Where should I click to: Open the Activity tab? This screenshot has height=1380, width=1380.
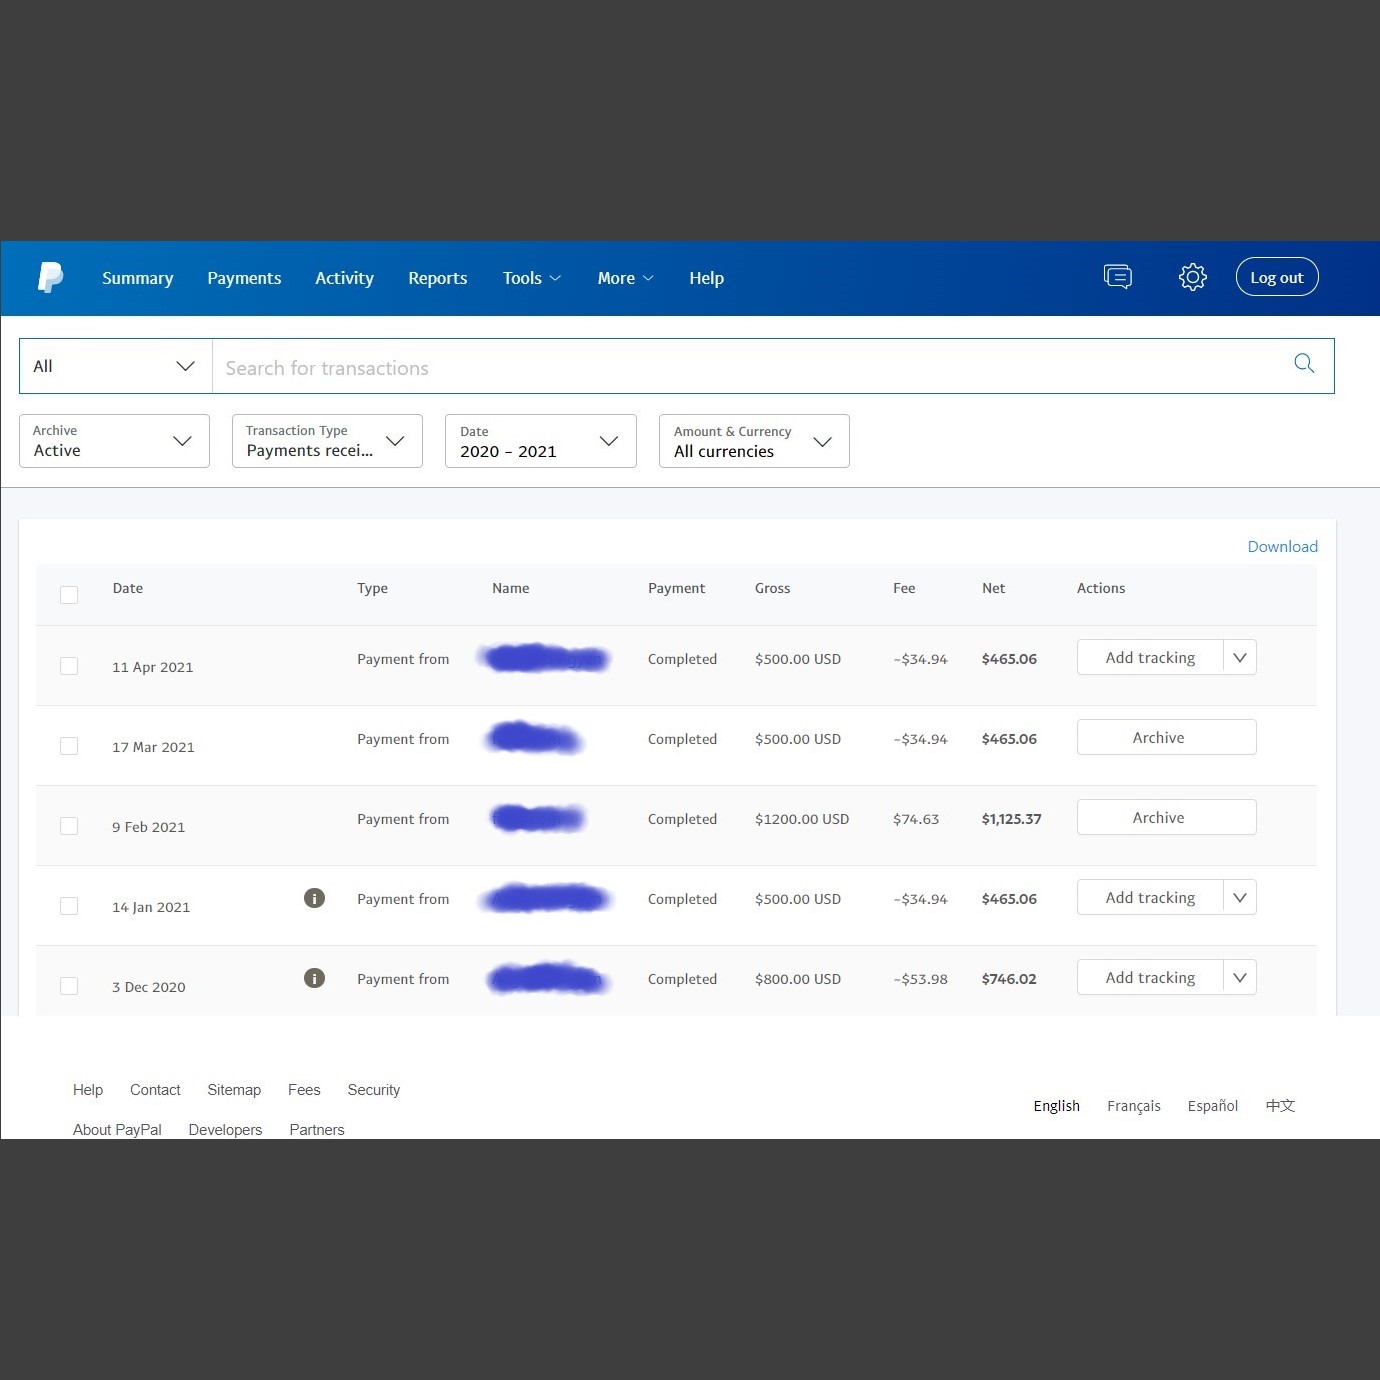[x=344, y=278]
